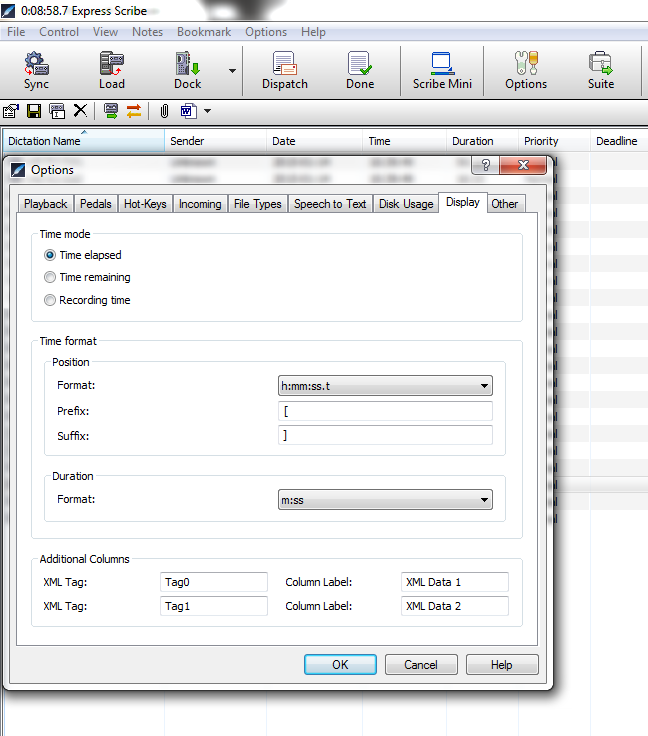The width and height of the screenshot is (648, 736).
Task: Click the Display tab
Action: pos(463,202)
